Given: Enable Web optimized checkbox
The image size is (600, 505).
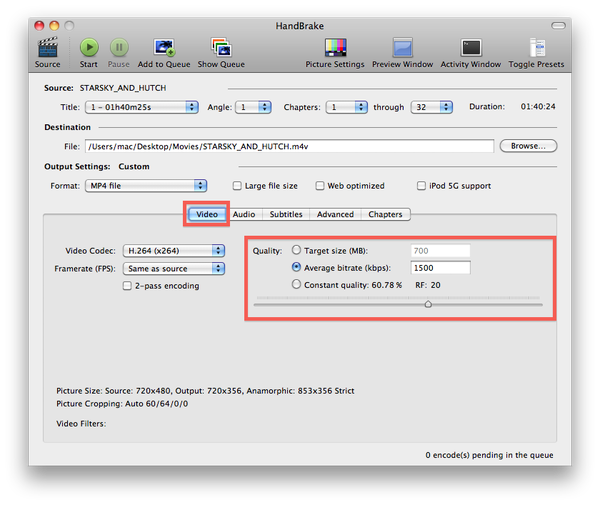Looking at the screenshot, I should [320, 186].
